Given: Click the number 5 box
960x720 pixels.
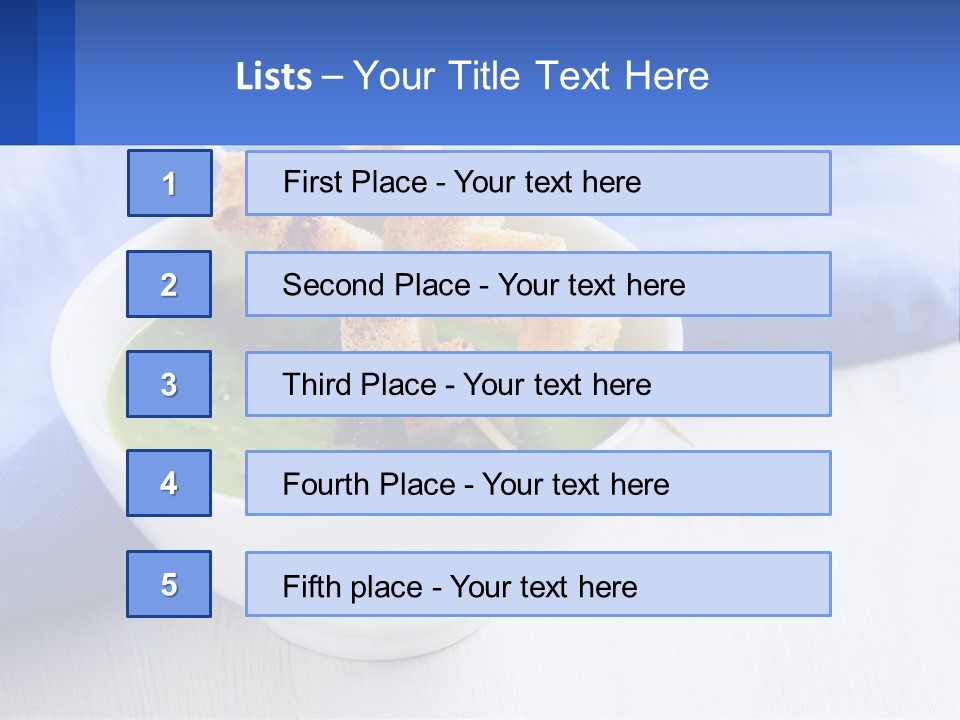Looking at the screenshot, I should click(169, 584).
